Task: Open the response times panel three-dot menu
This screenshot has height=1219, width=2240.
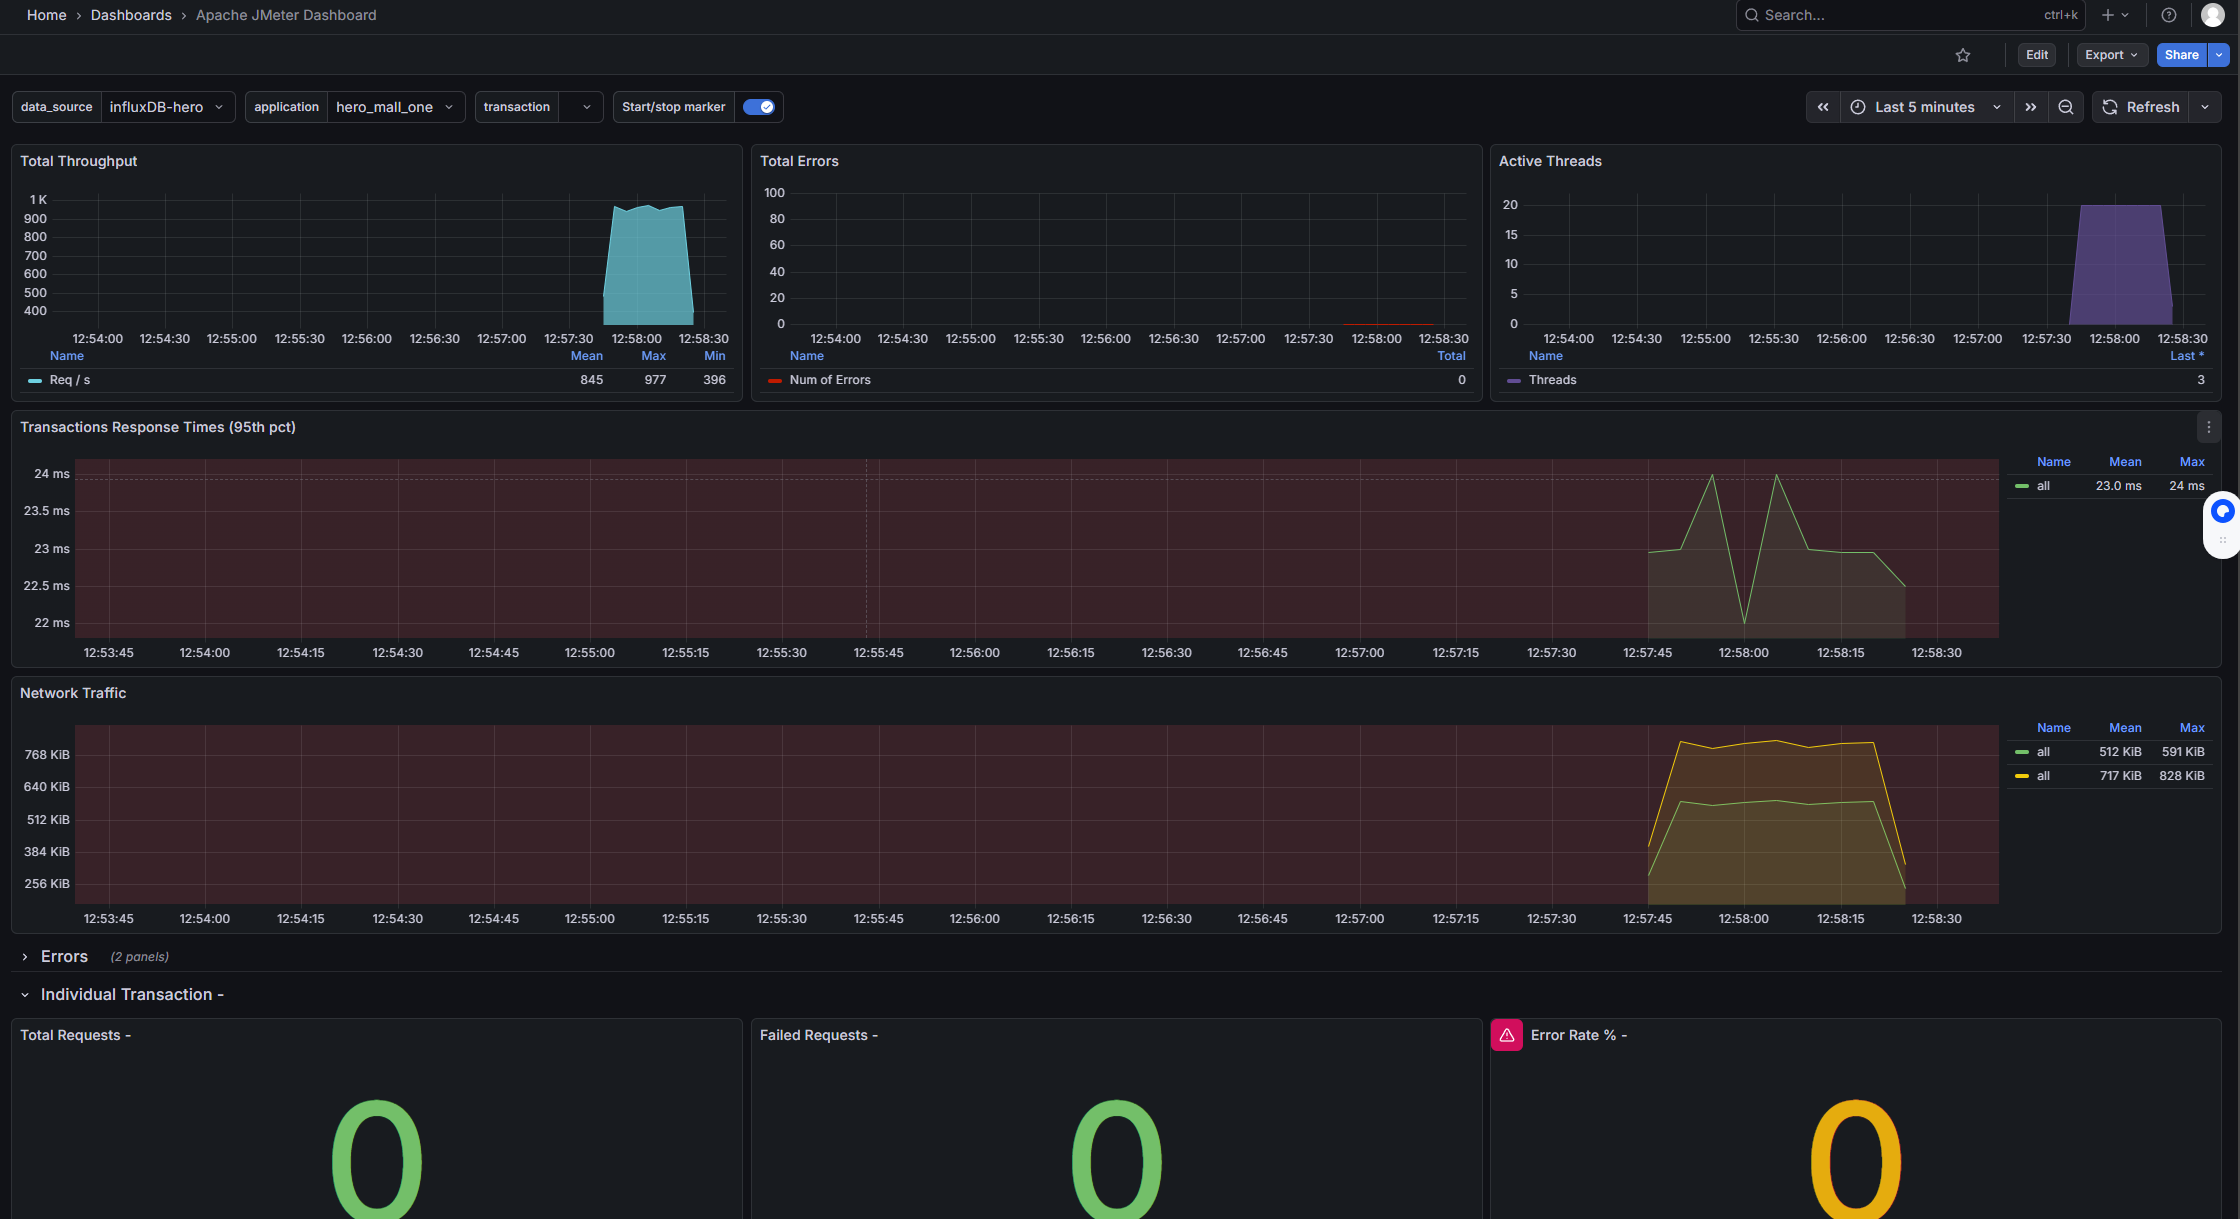Action: point(2208,427)
